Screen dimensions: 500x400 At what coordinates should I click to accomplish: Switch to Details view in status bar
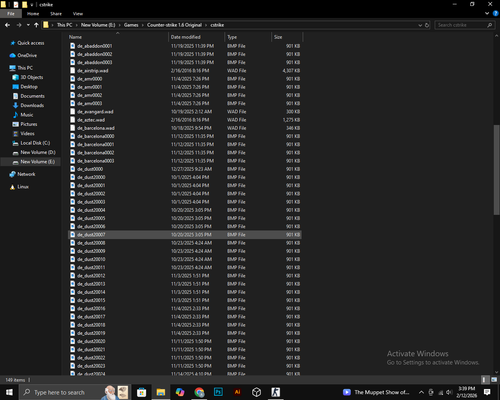[485, 380]
